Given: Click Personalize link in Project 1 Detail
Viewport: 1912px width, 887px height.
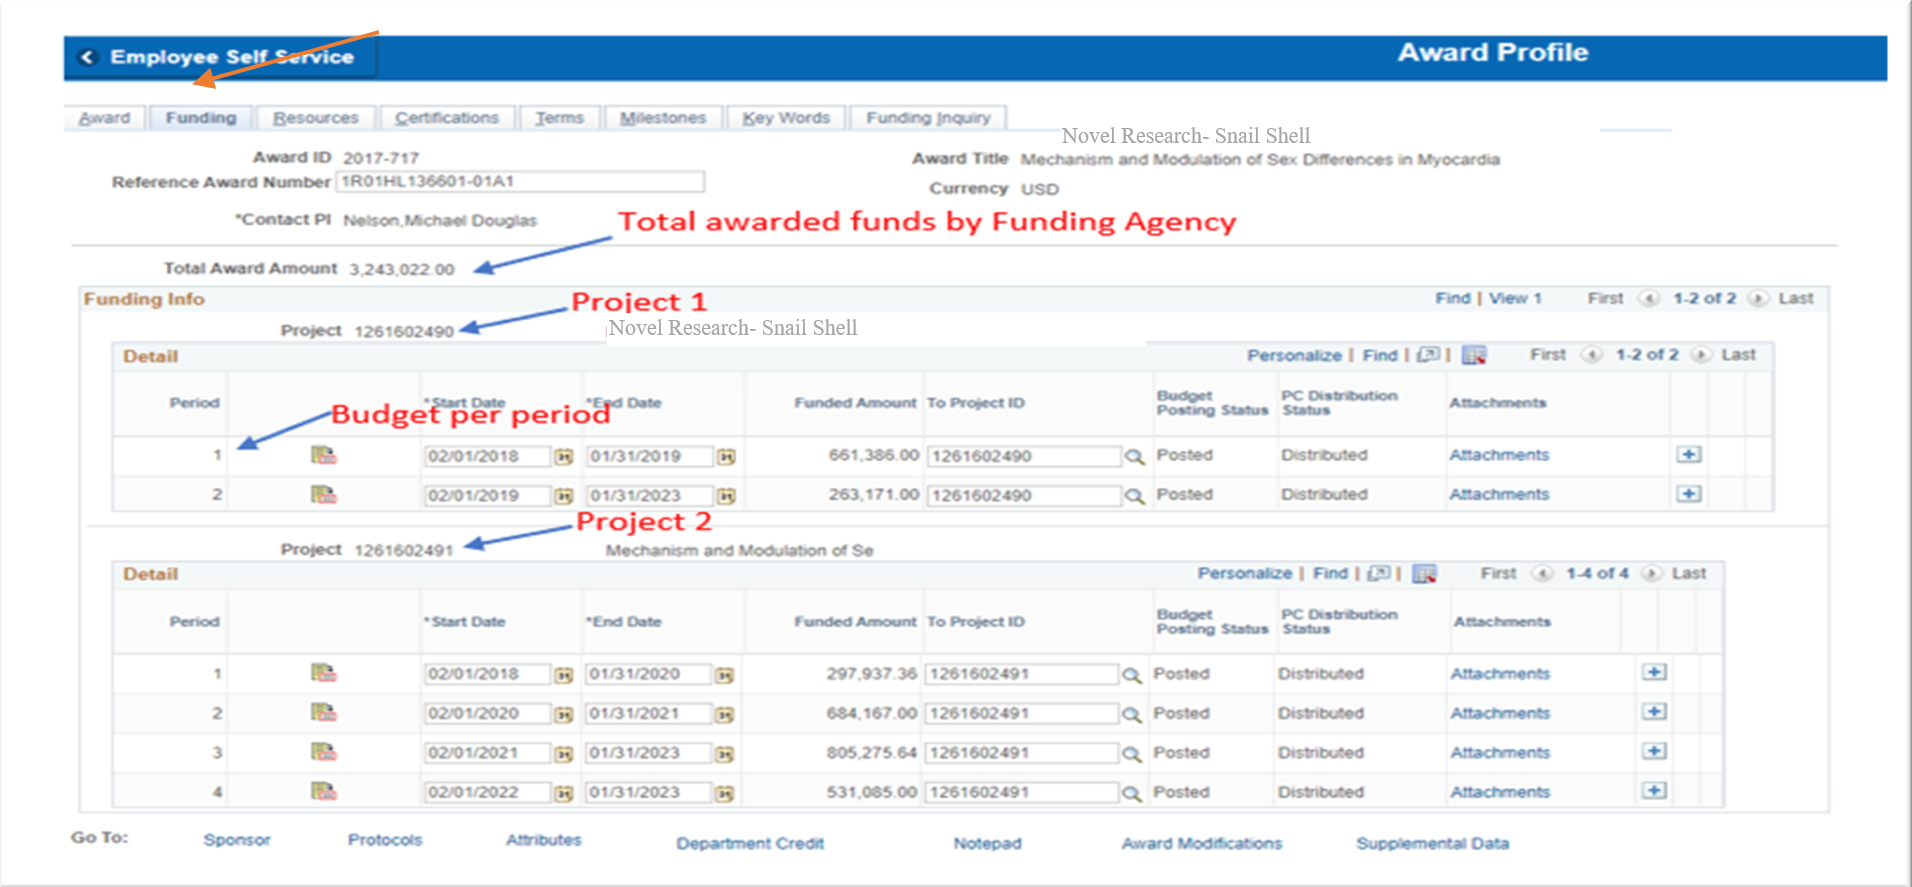Looking at the screenshot, I should (x=1294, y=356).
